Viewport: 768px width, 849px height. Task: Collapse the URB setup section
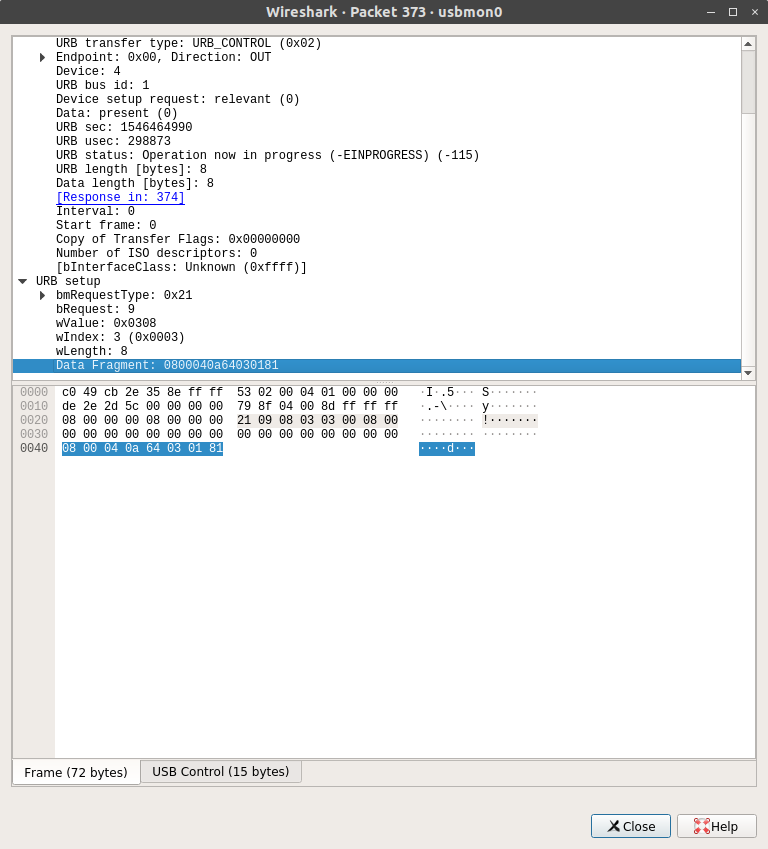click(x=23, y=281)
